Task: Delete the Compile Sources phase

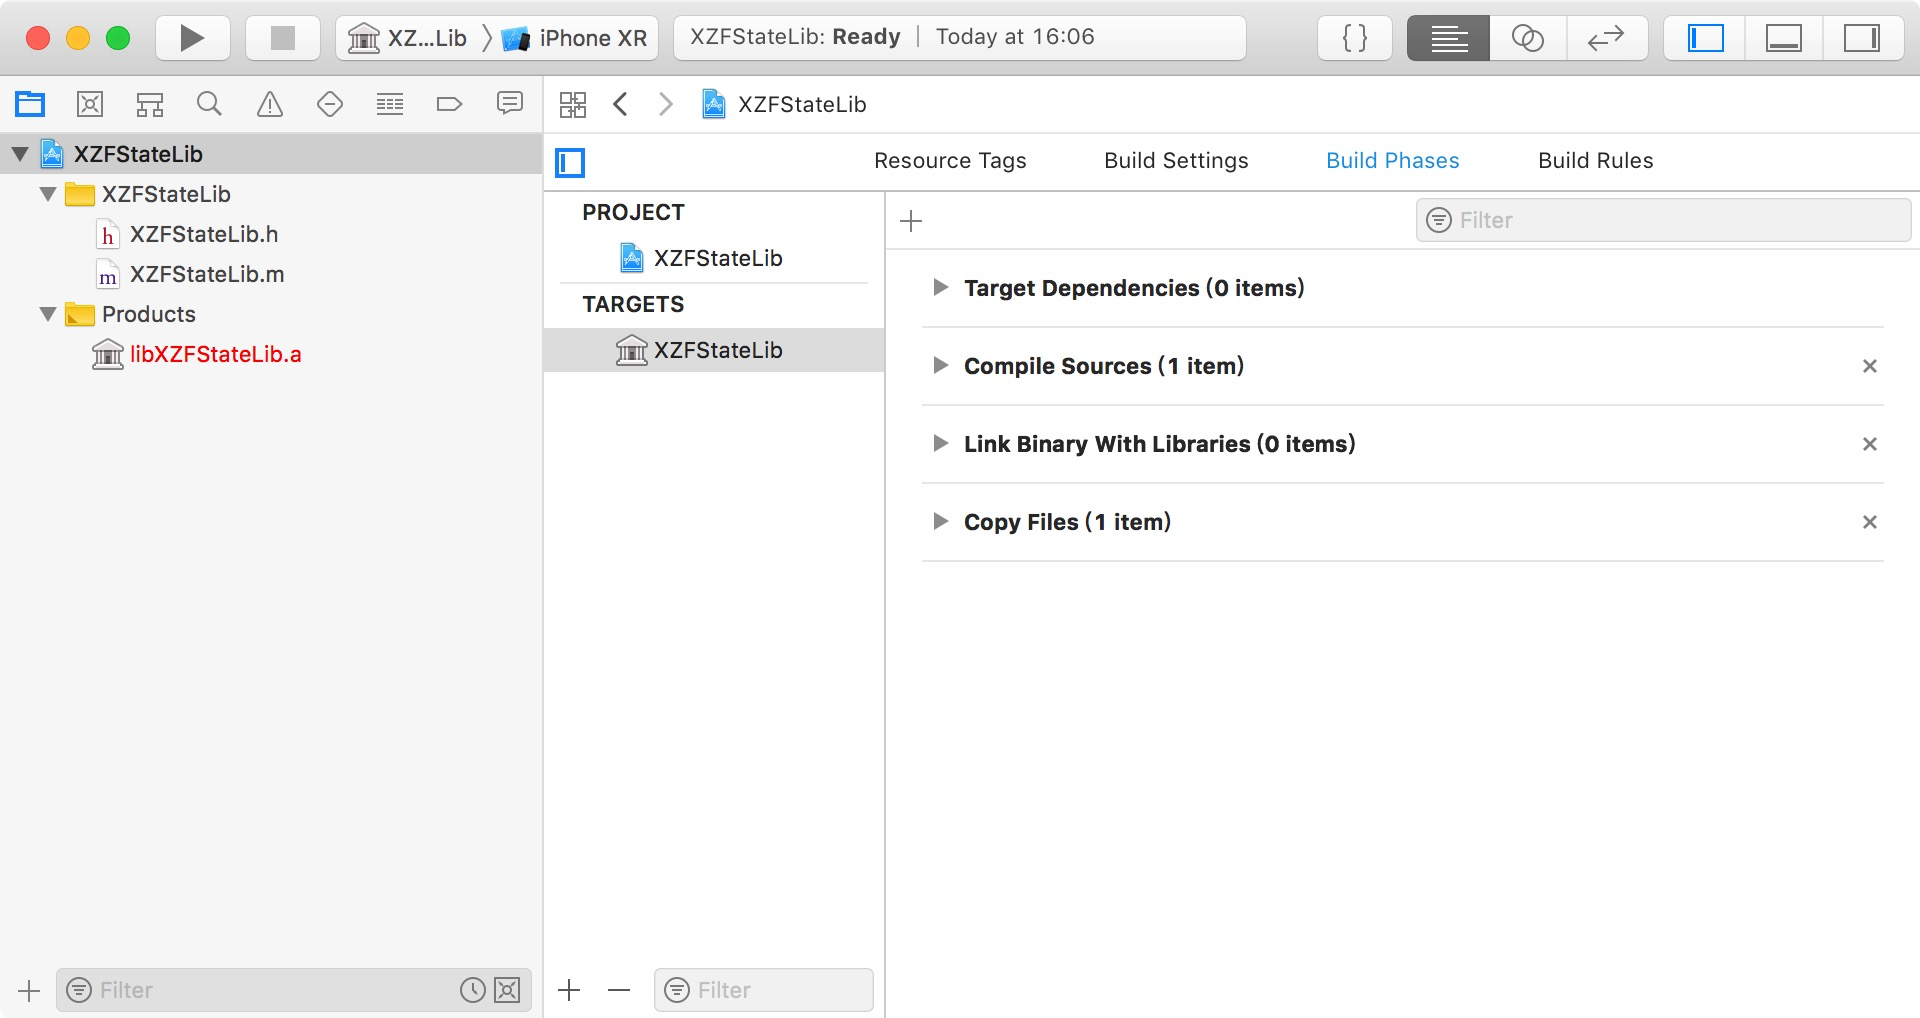Action: (1869, 366)
